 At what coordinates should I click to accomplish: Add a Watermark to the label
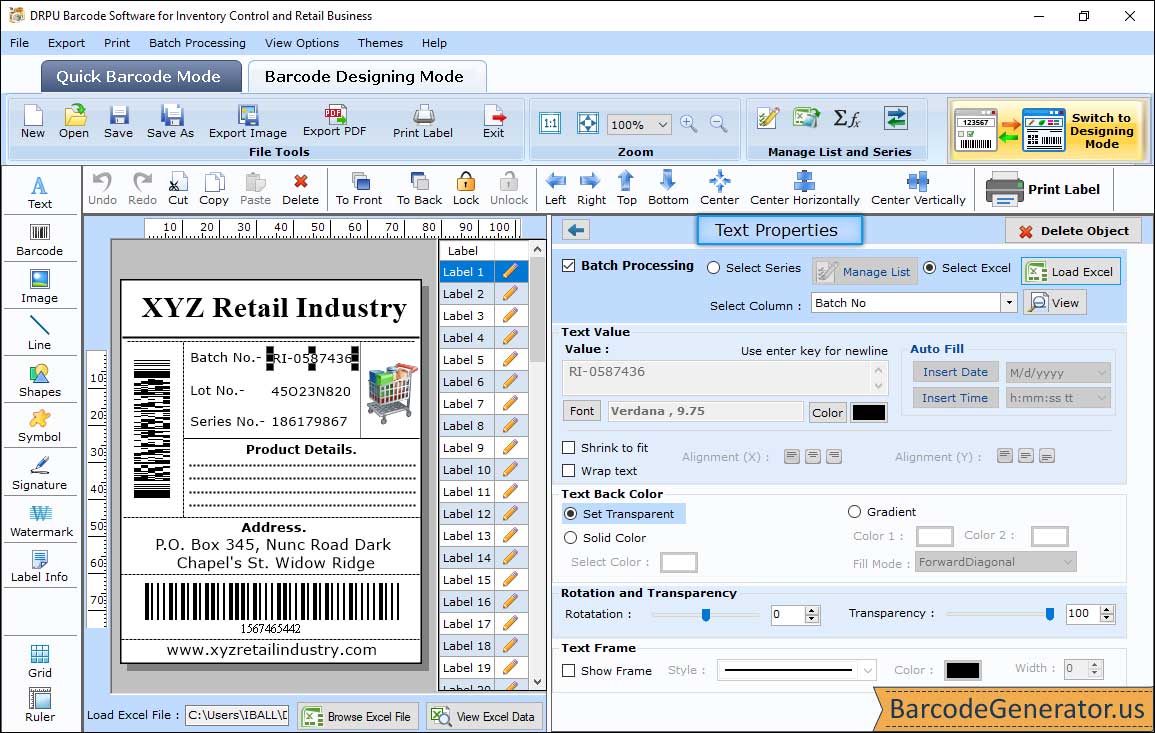pos(41,521)
